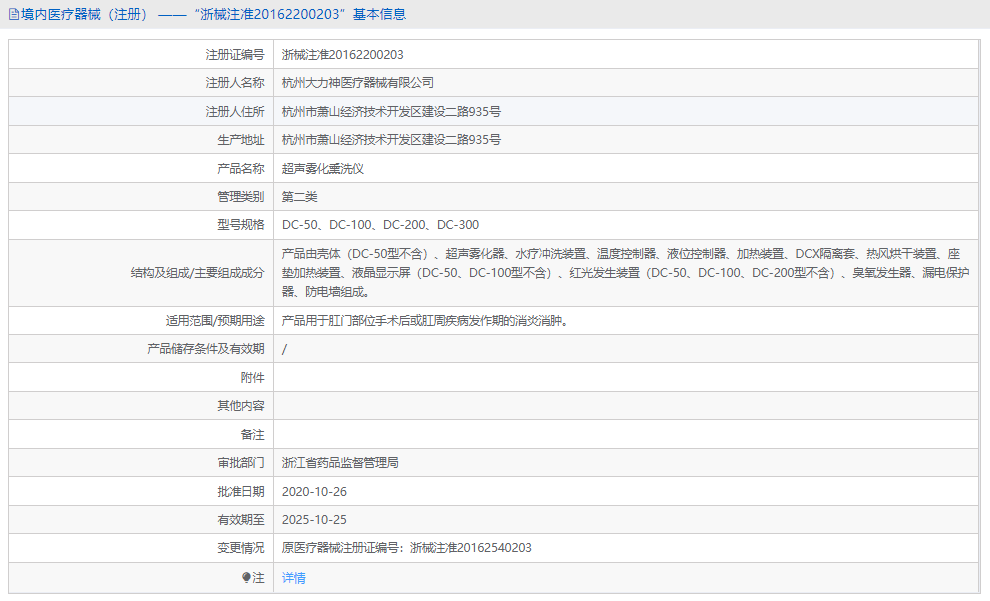This screenshot has height=601, width=990.
Task: Click the approving department 浙江省药品监督管理局
Action: click(x=340, y=463)
